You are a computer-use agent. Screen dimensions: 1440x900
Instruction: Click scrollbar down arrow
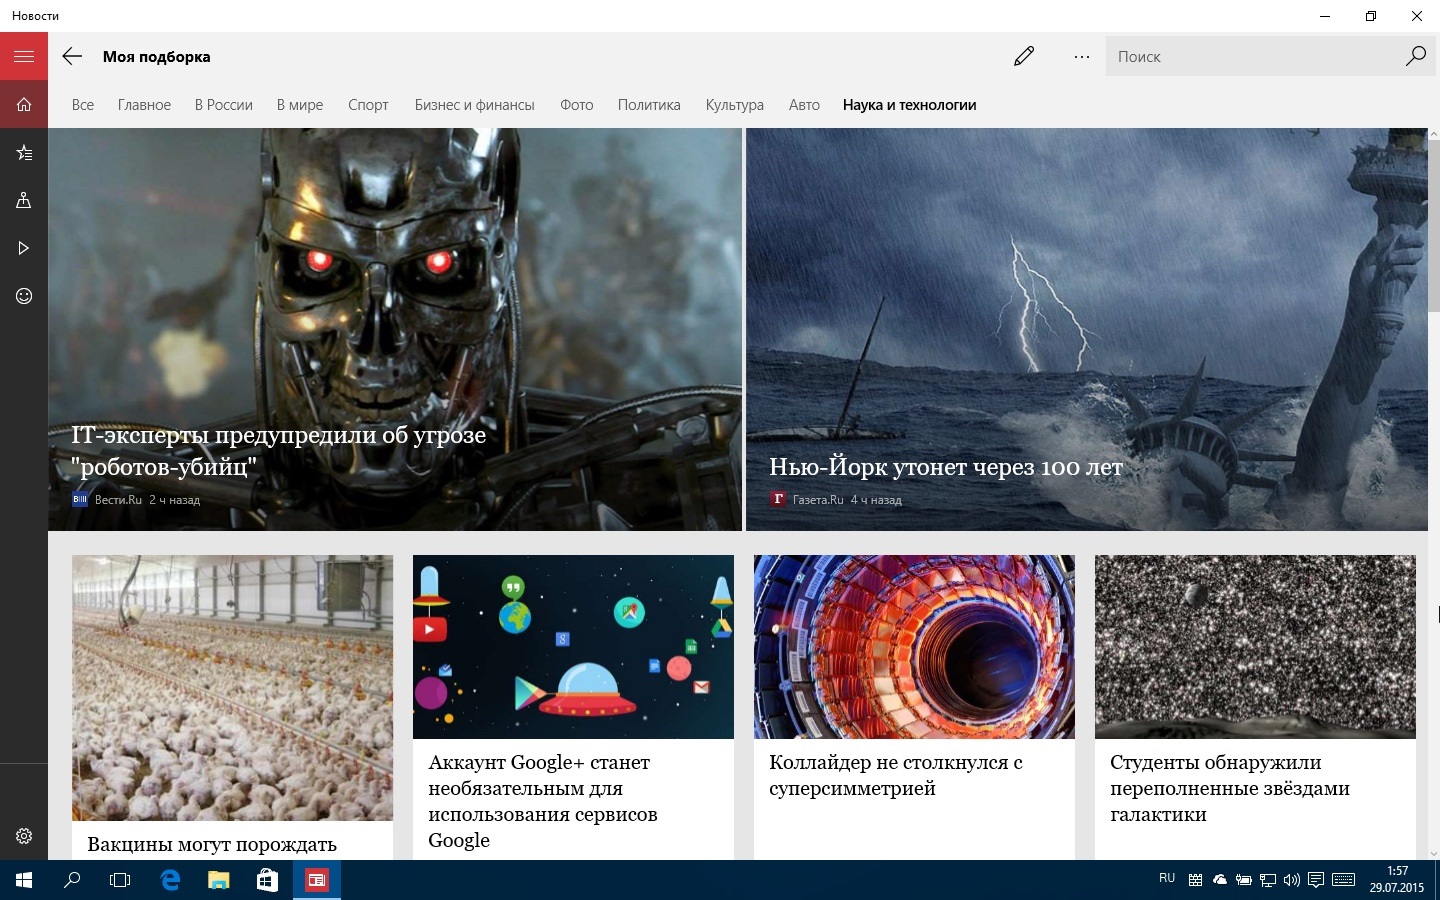pos(1434,853)
